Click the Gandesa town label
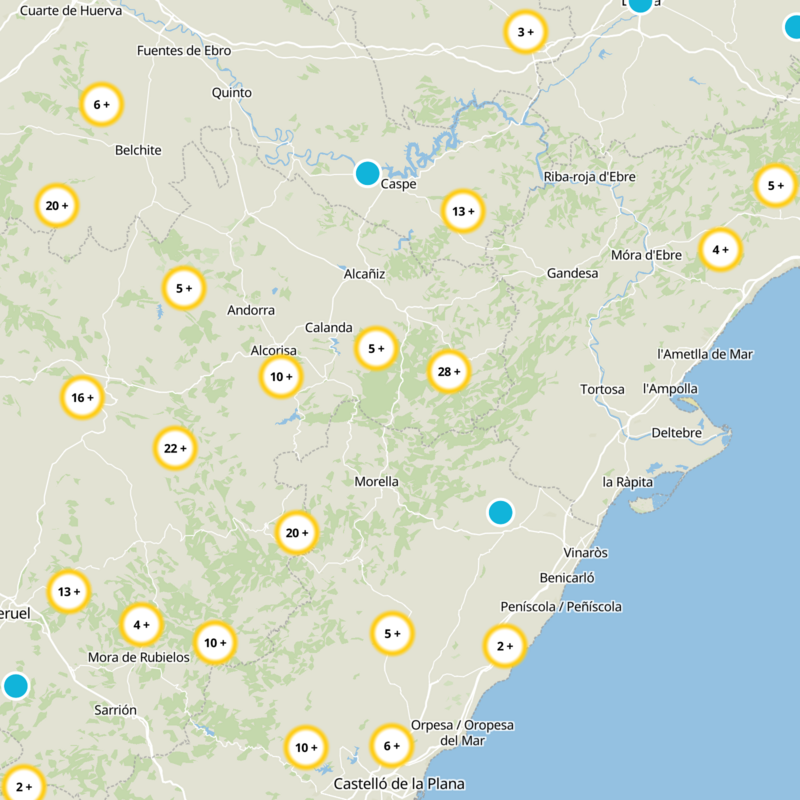The image size is (800, 800). pos(572,273)
